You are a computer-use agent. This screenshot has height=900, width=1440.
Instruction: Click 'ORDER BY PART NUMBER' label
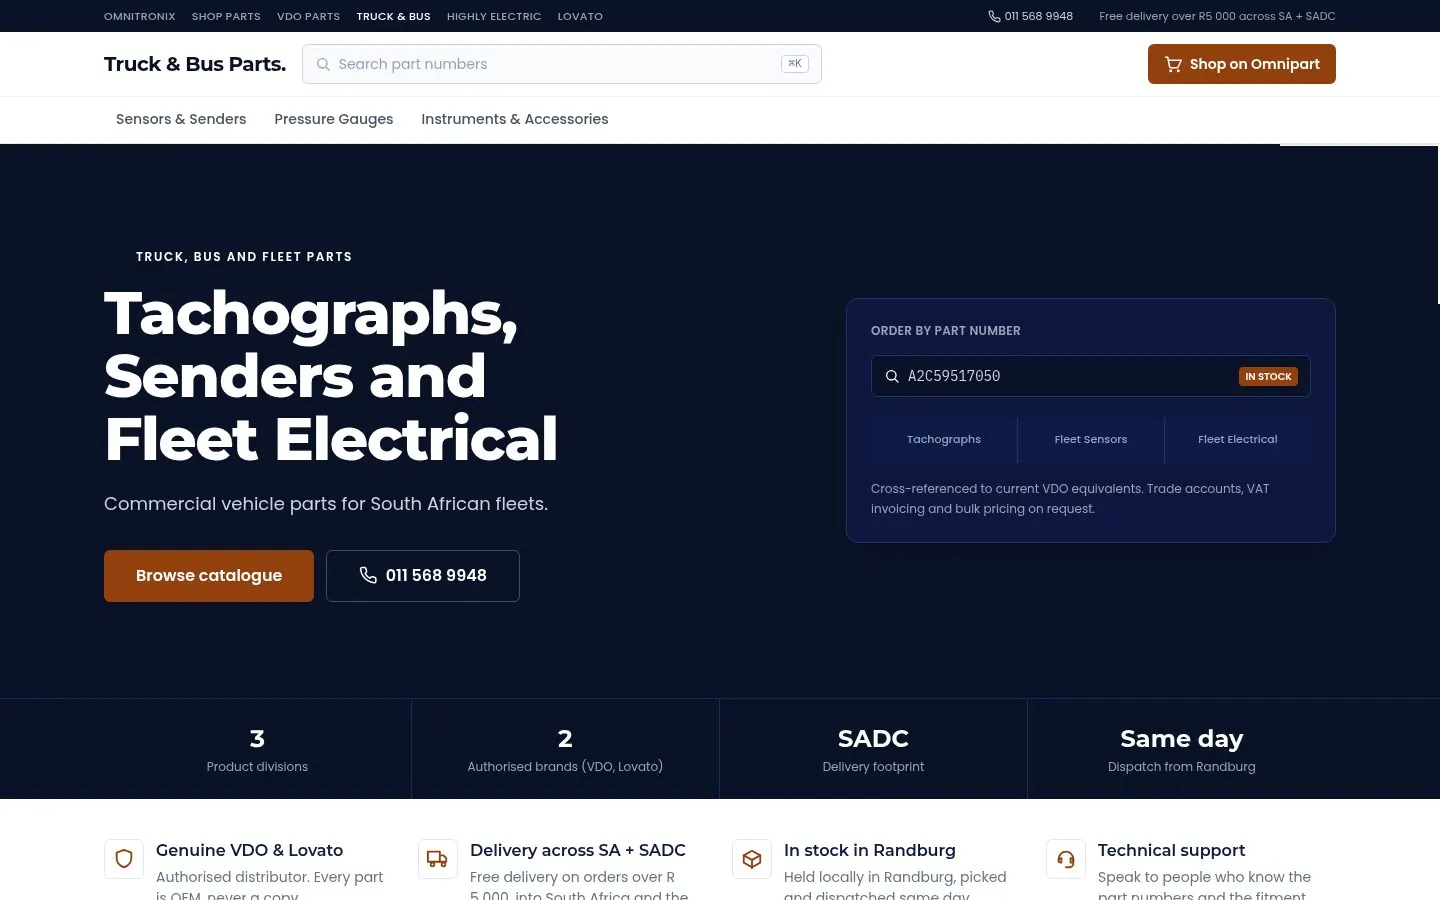tap(946, 331)
